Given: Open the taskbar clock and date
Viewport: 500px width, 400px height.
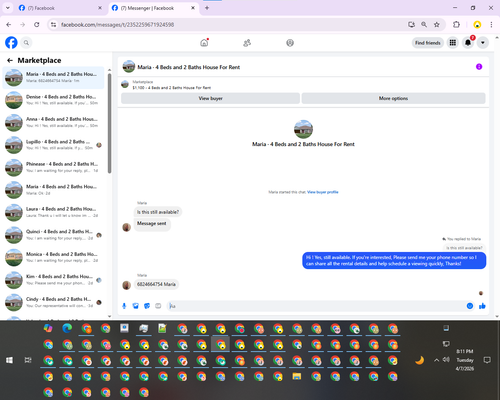Looking at the screenshot, I should (x=465, y=360).
